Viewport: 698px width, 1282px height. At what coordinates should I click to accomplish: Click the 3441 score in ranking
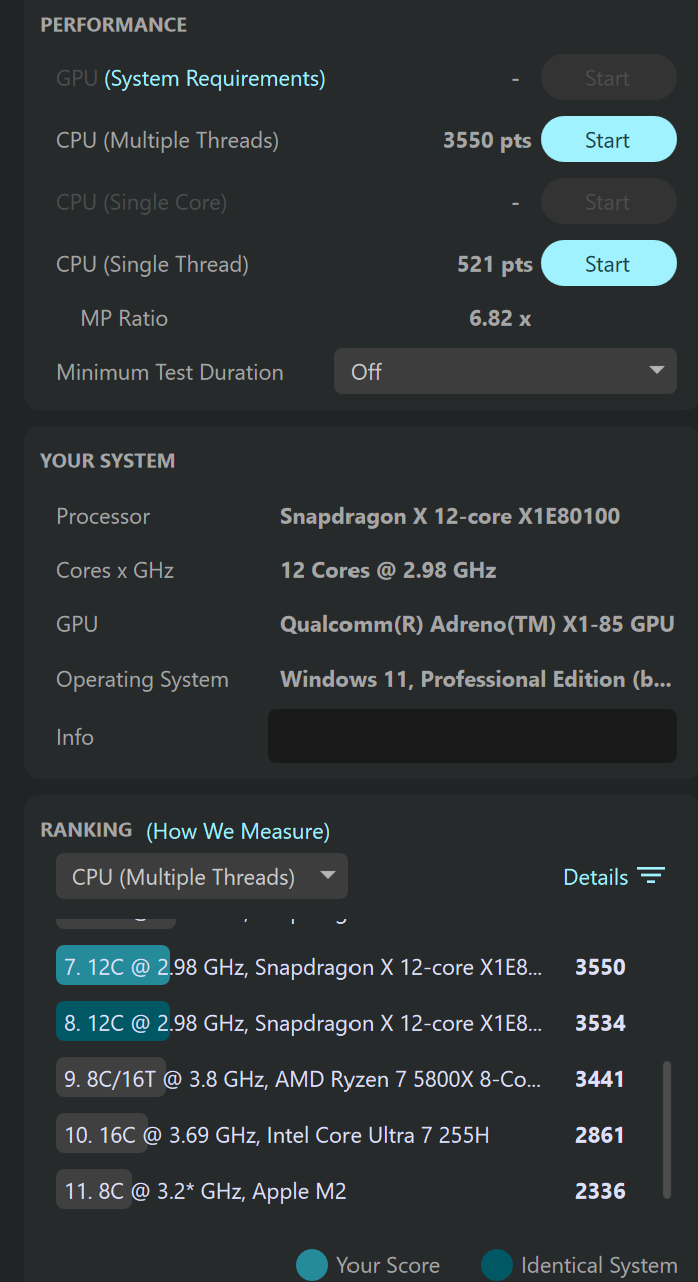tap(600, 1079)
